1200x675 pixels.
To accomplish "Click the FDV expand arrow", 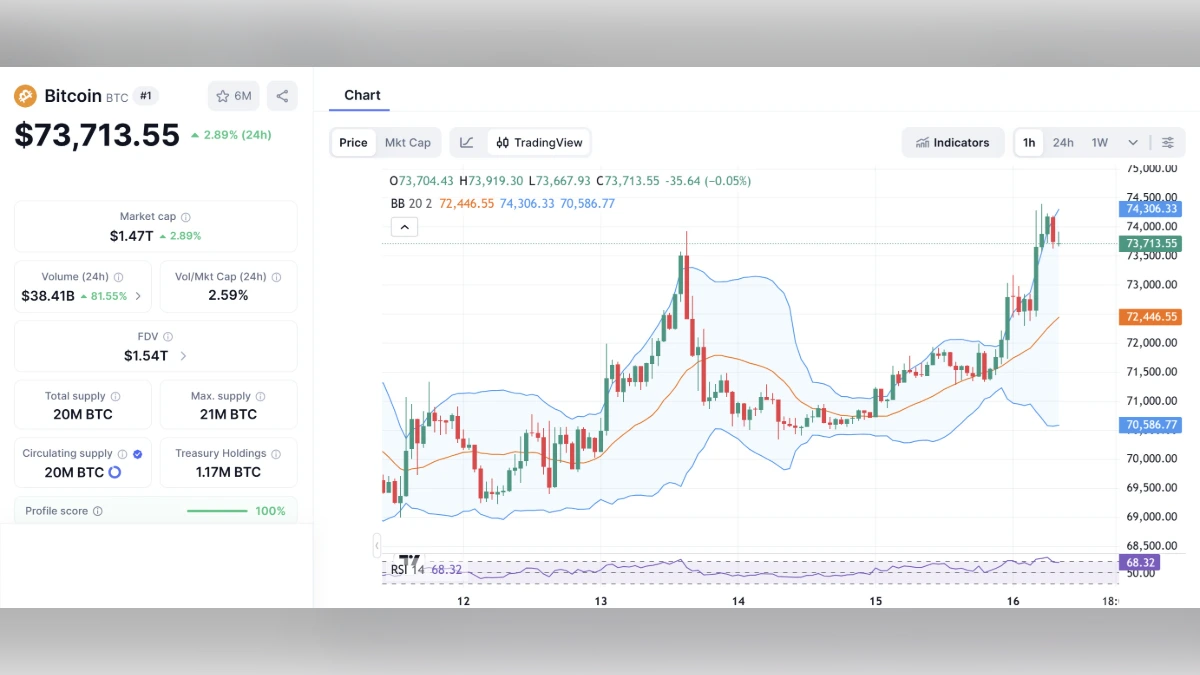I will [x=182, y=355].
